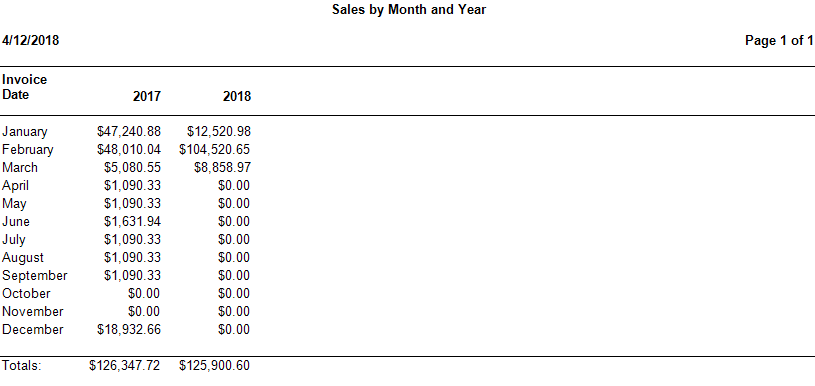Select January 2018 value $12,520.98
815x386 pixels.
[219, 131]
